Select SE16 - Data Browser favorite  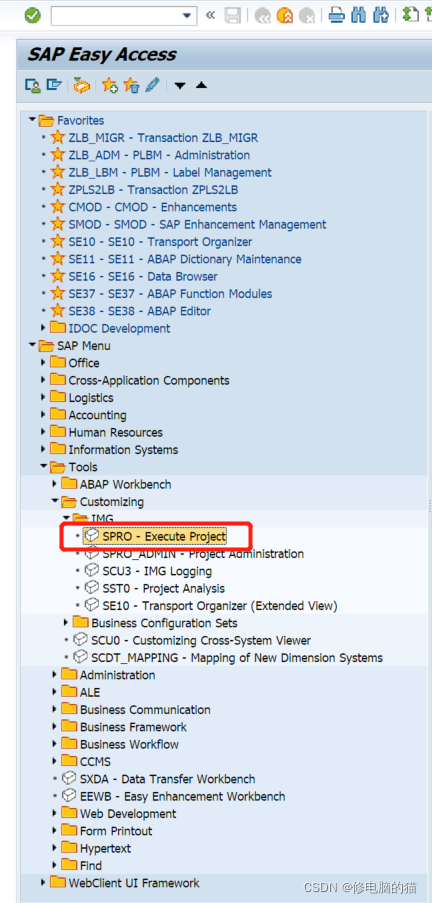click(x=143, y=276)
